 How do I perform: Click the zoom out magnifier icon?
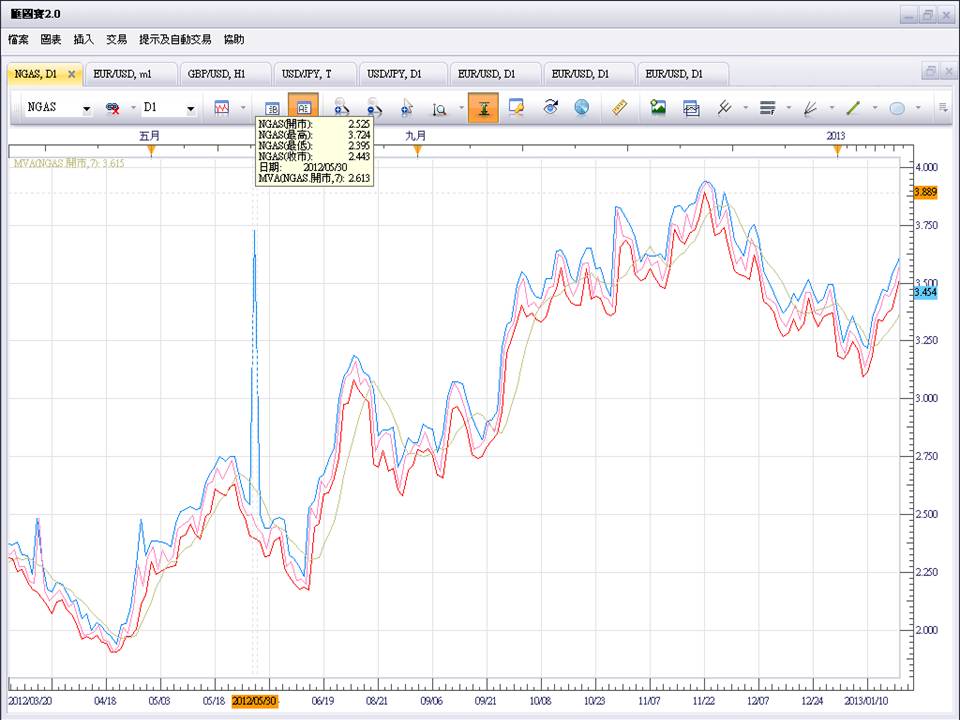374,108
